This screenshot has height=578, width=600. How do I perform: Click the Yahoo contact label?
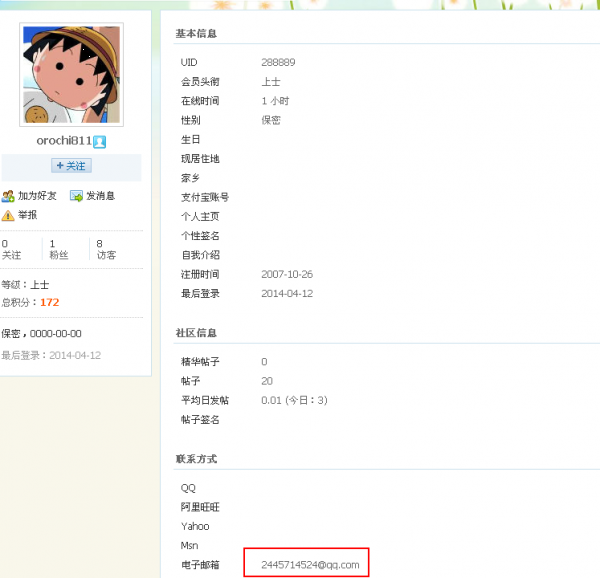[x=195, y=526]
